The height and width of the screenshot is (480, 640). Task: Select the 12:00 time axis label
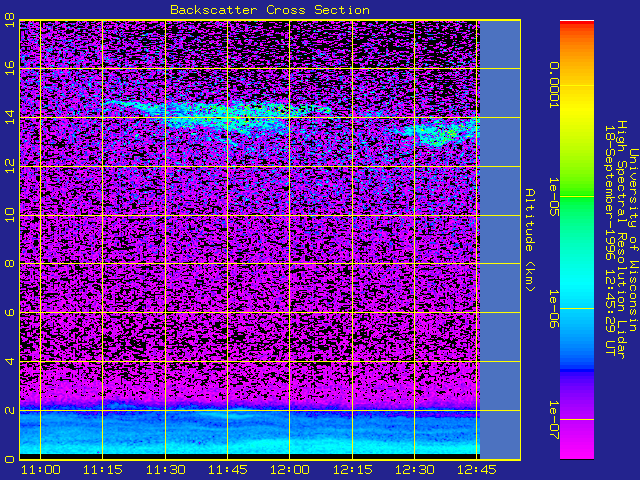[x=290, y=470]
